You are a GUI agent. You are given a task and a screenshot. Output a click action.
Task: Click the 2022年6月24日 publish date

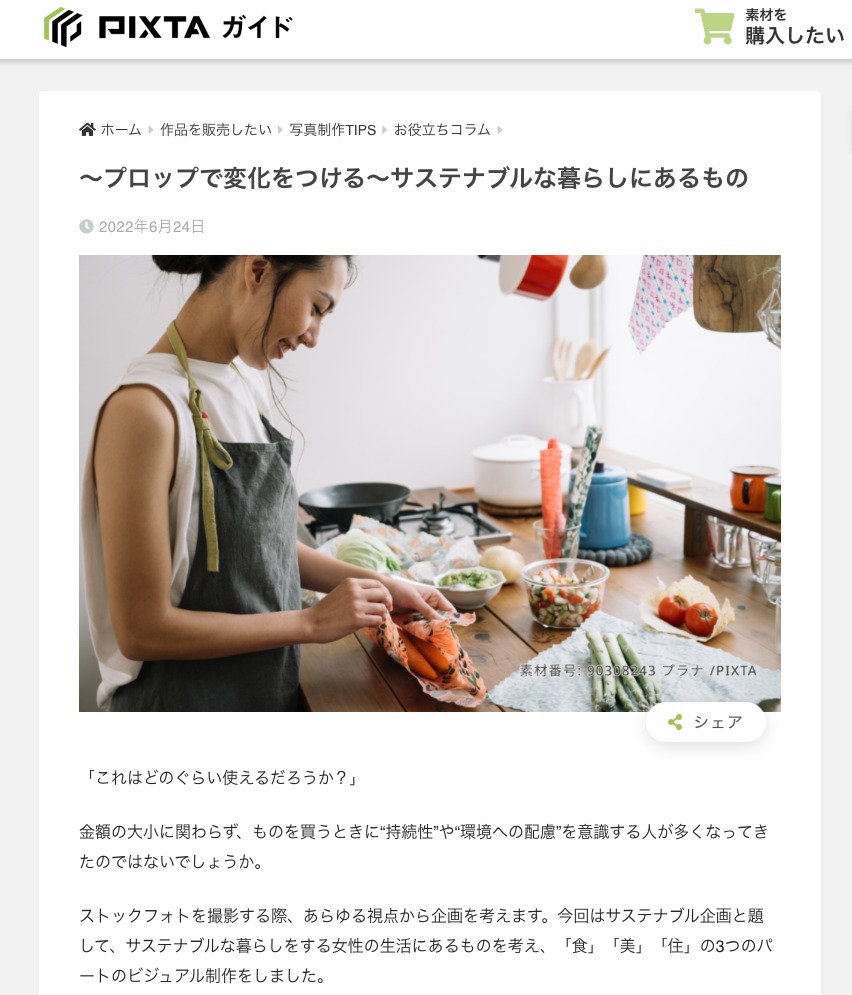tap(152, 227)
